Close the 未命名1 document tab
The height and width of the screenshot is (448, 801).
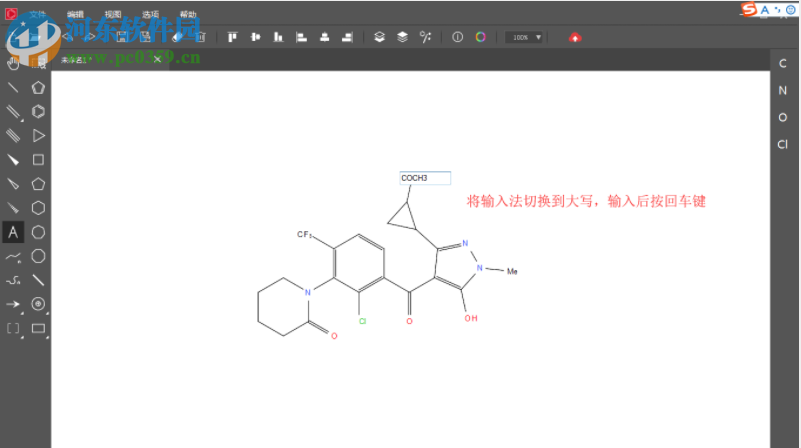coord(157,59)
